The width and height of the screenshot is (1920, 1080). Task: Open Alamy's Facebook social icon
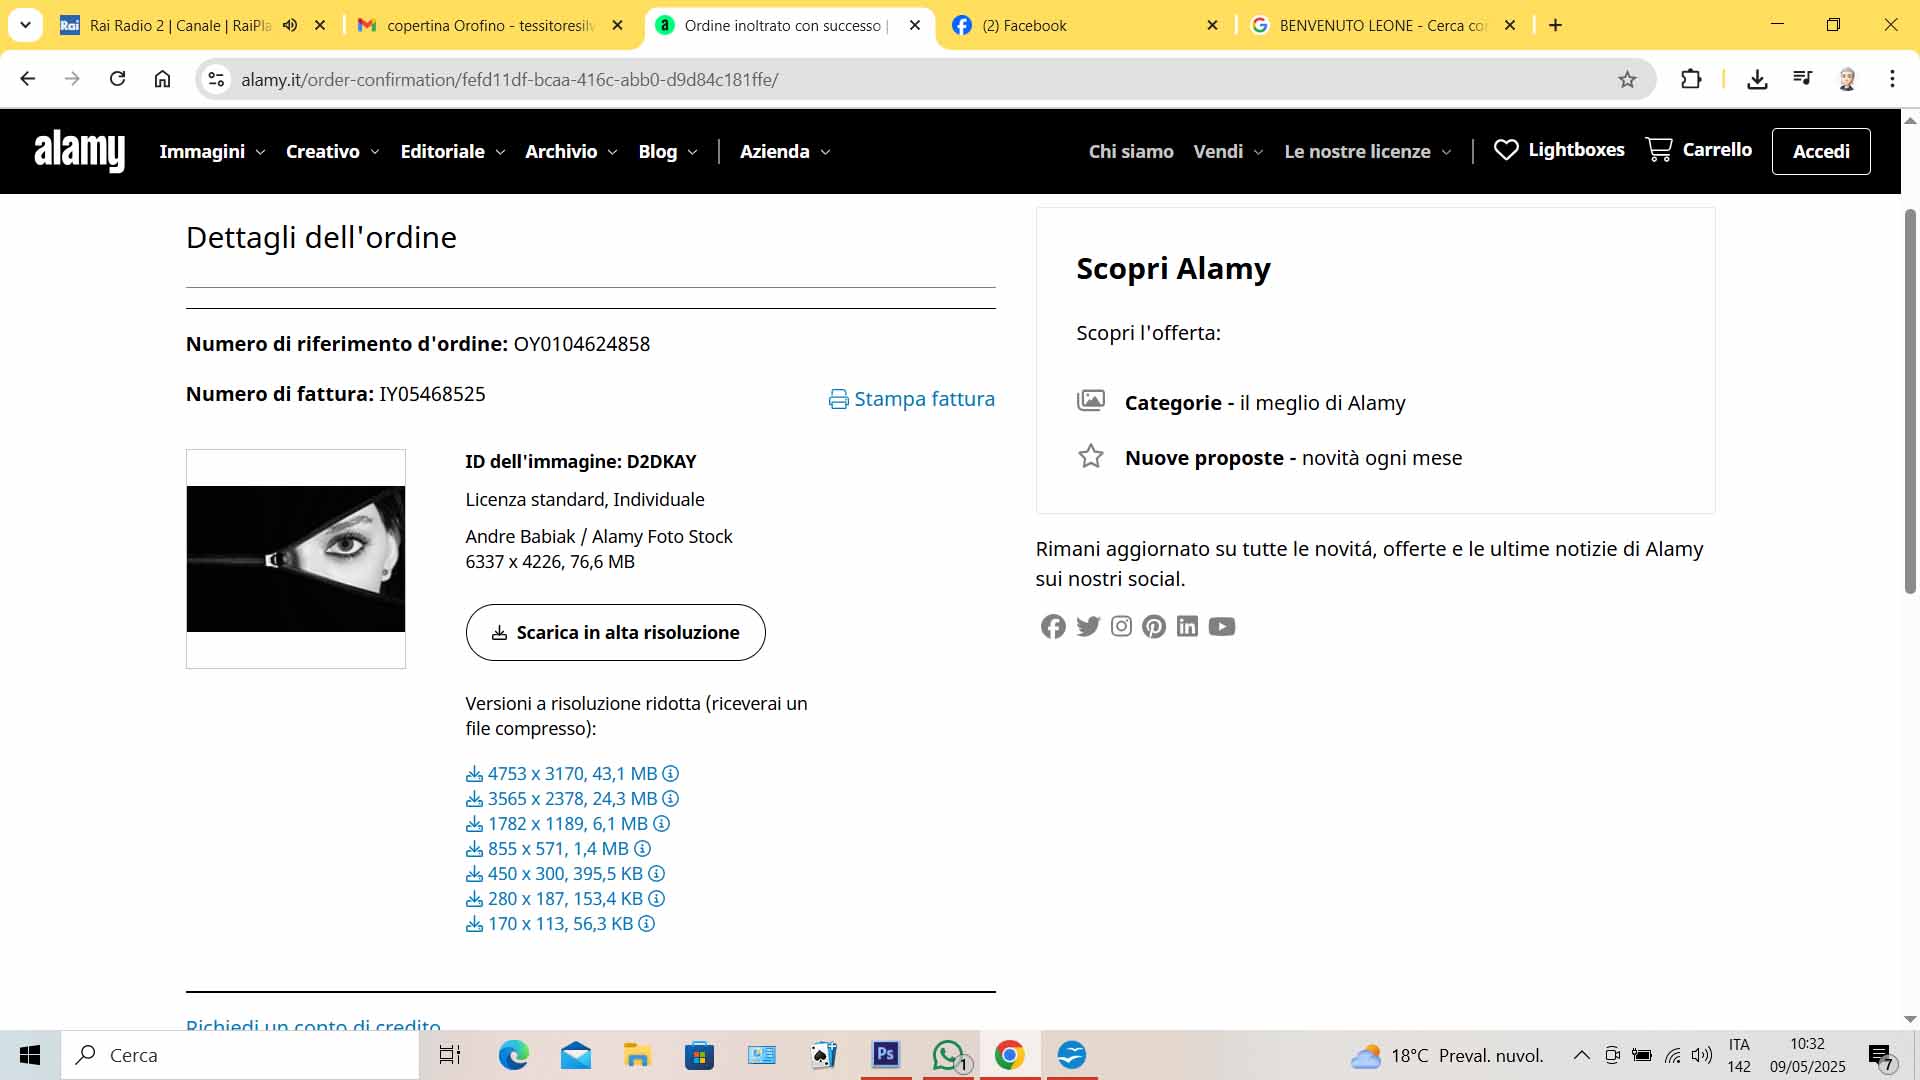click(x=1053, y=627)
